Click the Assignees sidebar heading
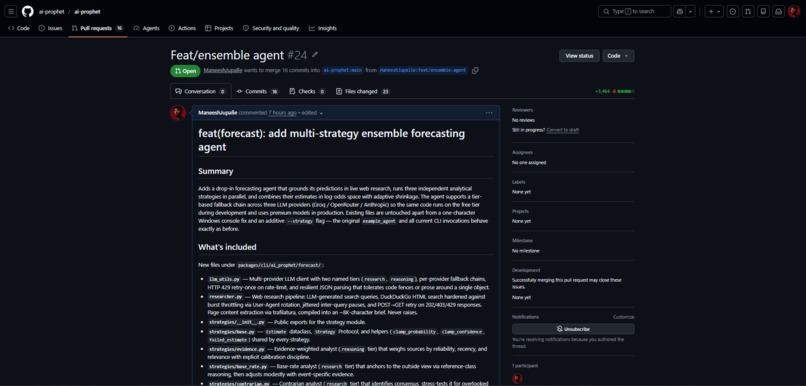806x386 pixels. 522,153
